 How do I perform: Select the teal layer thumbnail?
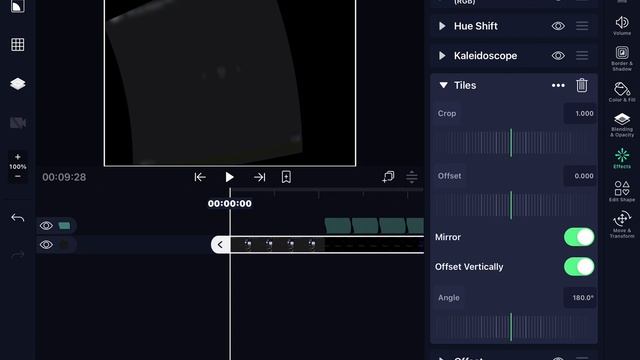point(64,225)
